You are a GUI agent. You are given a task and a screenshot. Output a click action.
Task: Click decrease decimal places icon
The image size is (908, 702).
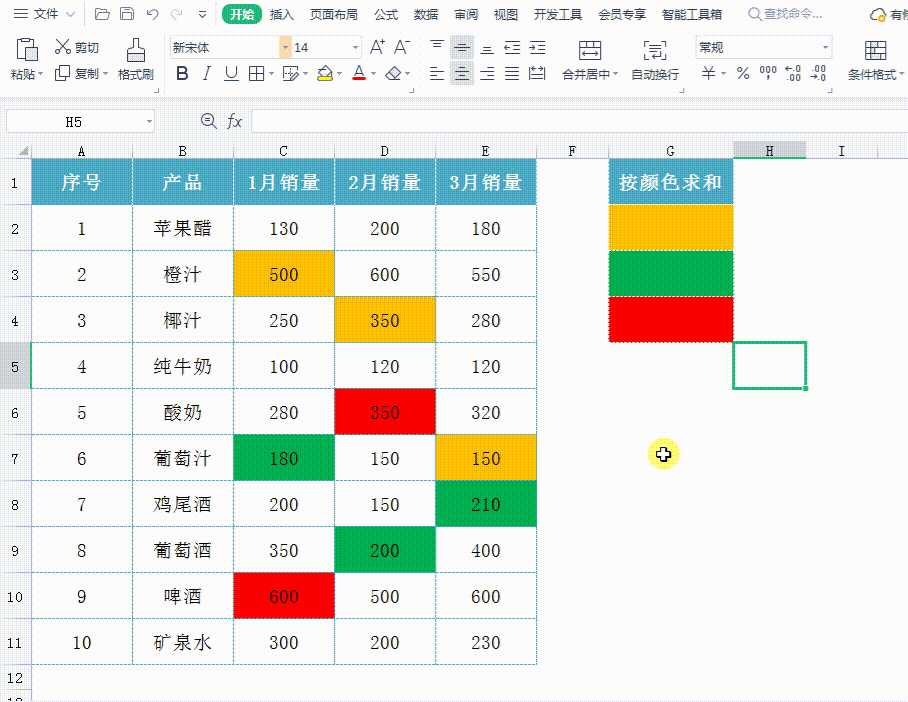coord(818,74)
